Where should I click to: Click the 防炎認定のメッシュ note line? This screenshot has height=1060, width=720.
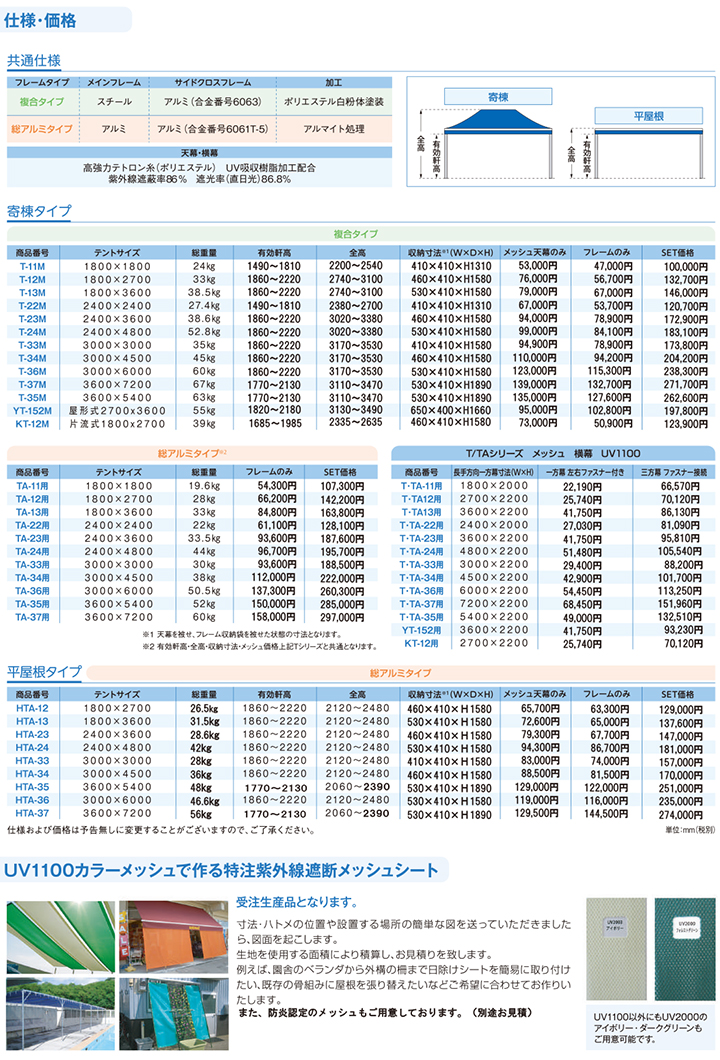(x=385, y=1013)
